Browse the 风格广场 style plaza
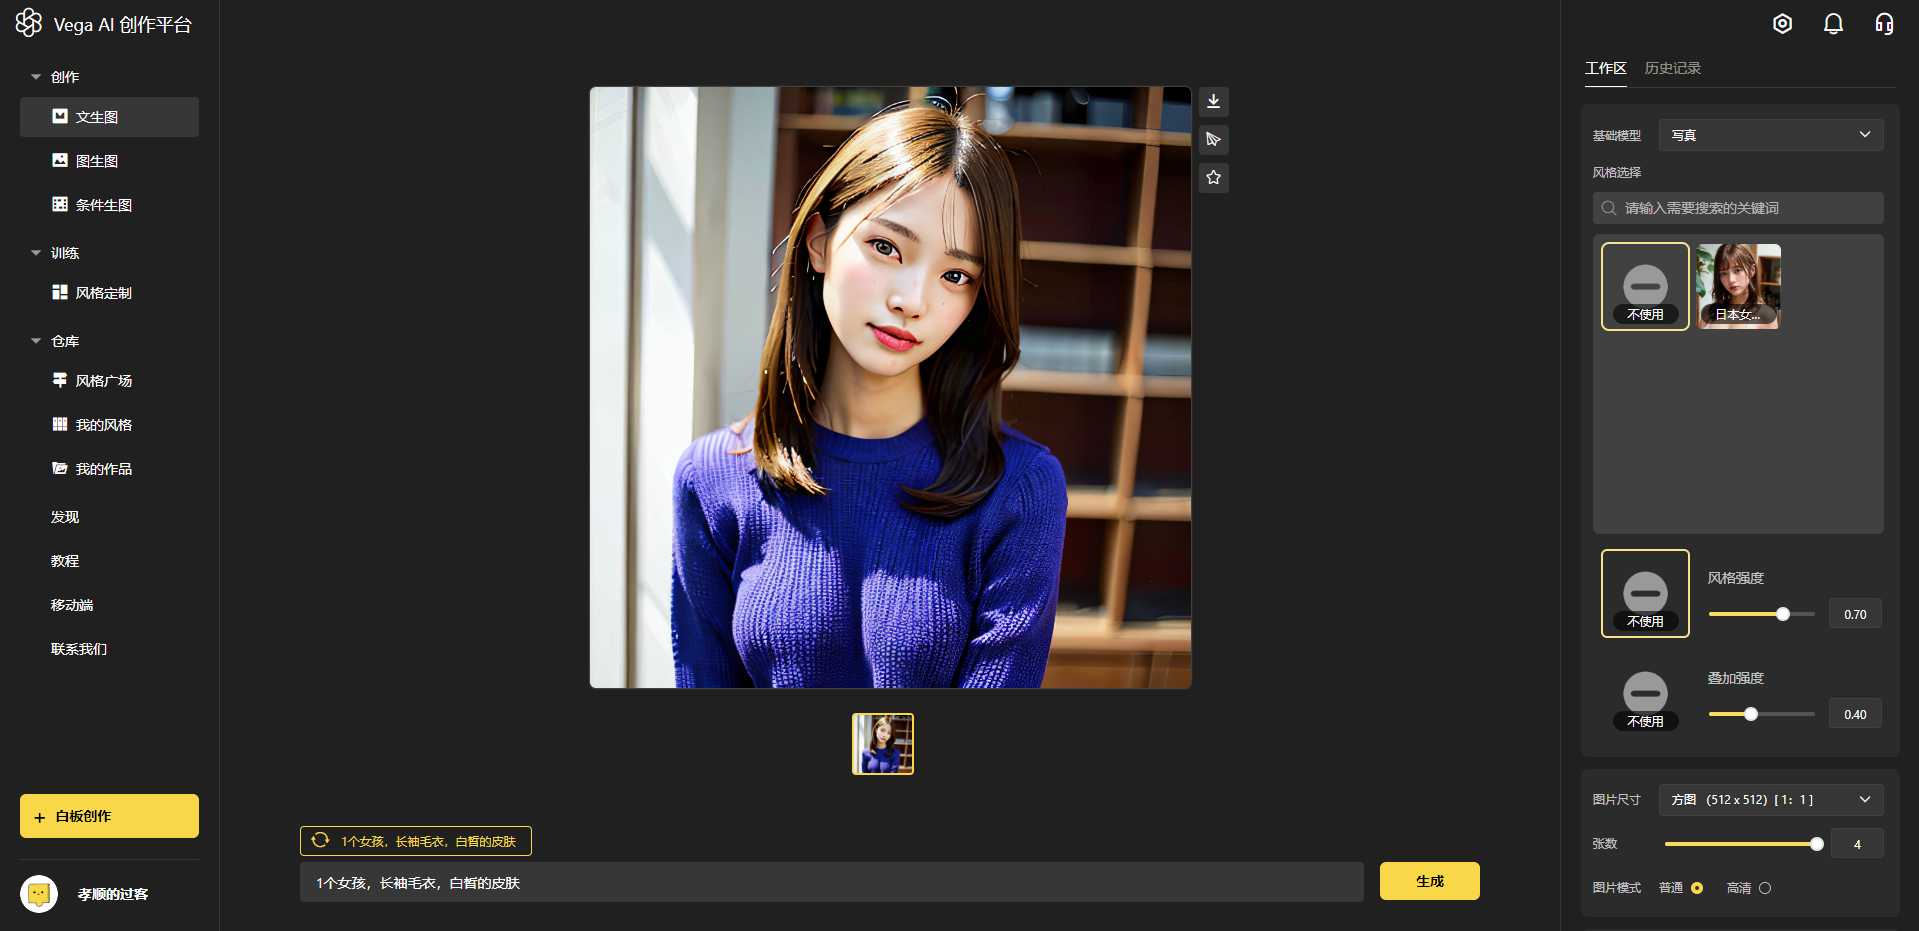Screen dimensions: 1919x931 pyautogui.click(x=104, y=380)
